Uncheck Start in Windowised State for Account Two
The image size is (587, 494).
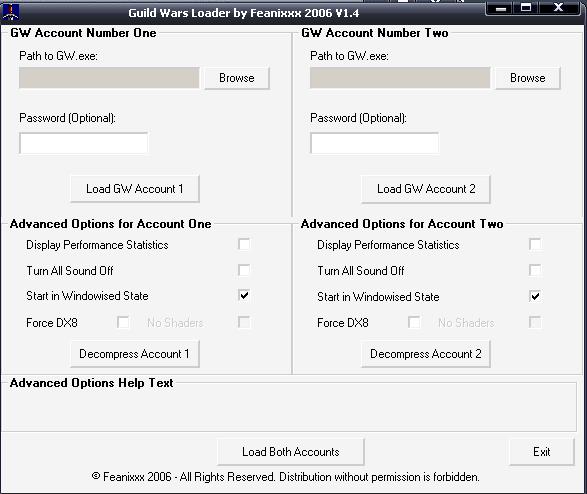point(535,296)
